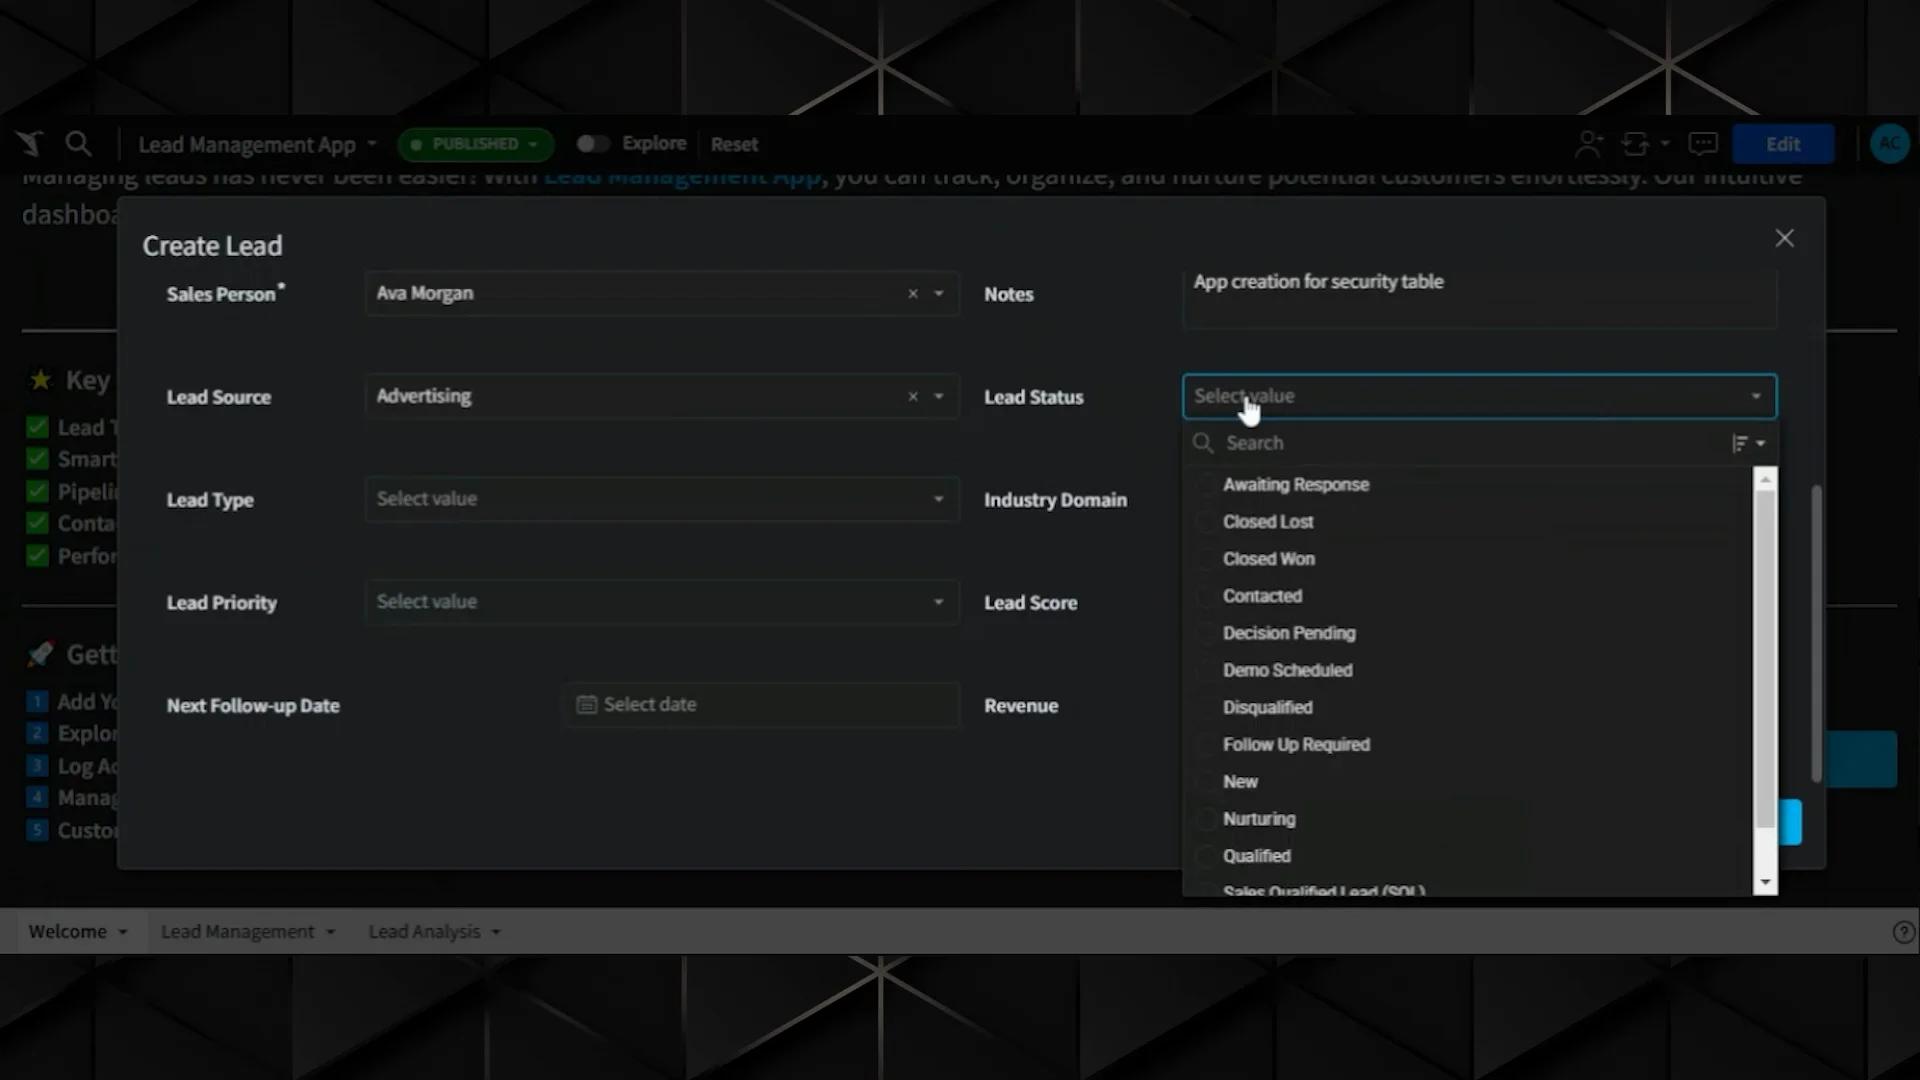Open the Lead Management App title dropdown
Image resolution: width=1920 pixels, height=1080 pixels.
[x=257, y=145]
